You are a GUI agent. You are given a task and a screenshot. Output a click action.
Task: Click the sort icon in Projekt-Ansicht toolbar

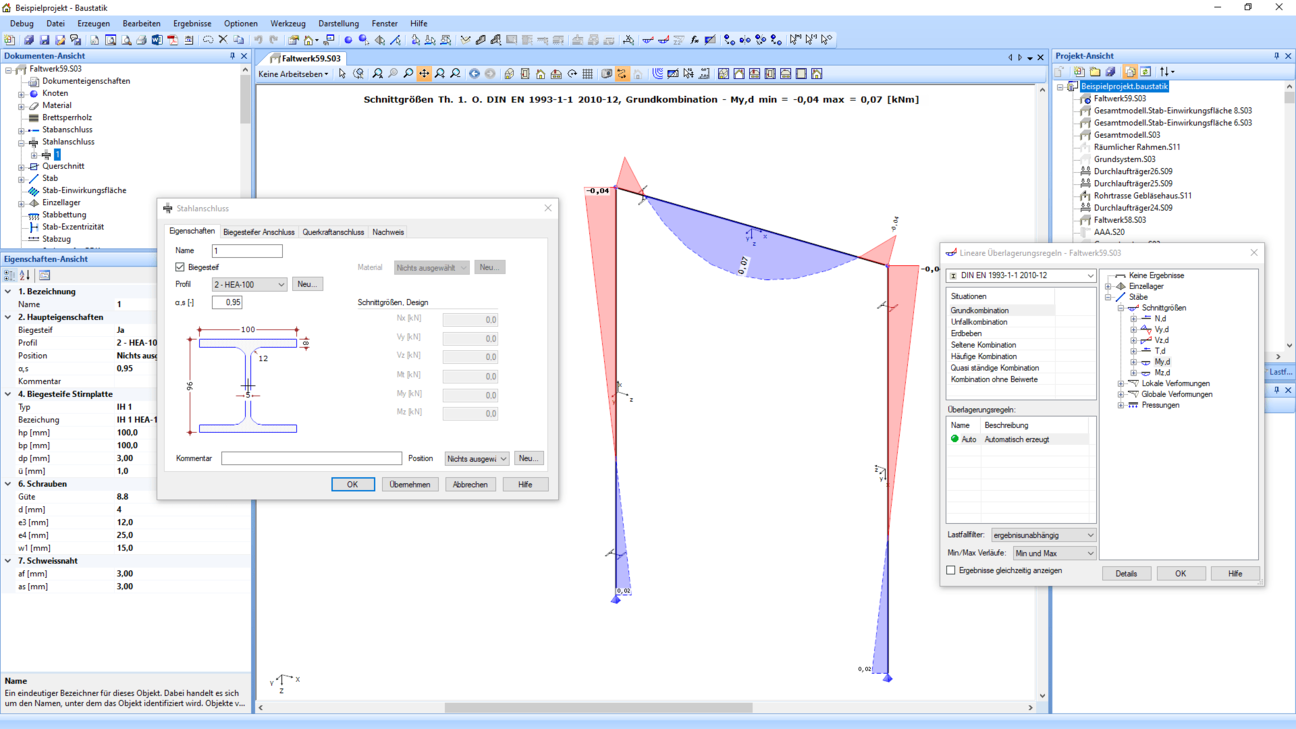[1165, 72]
